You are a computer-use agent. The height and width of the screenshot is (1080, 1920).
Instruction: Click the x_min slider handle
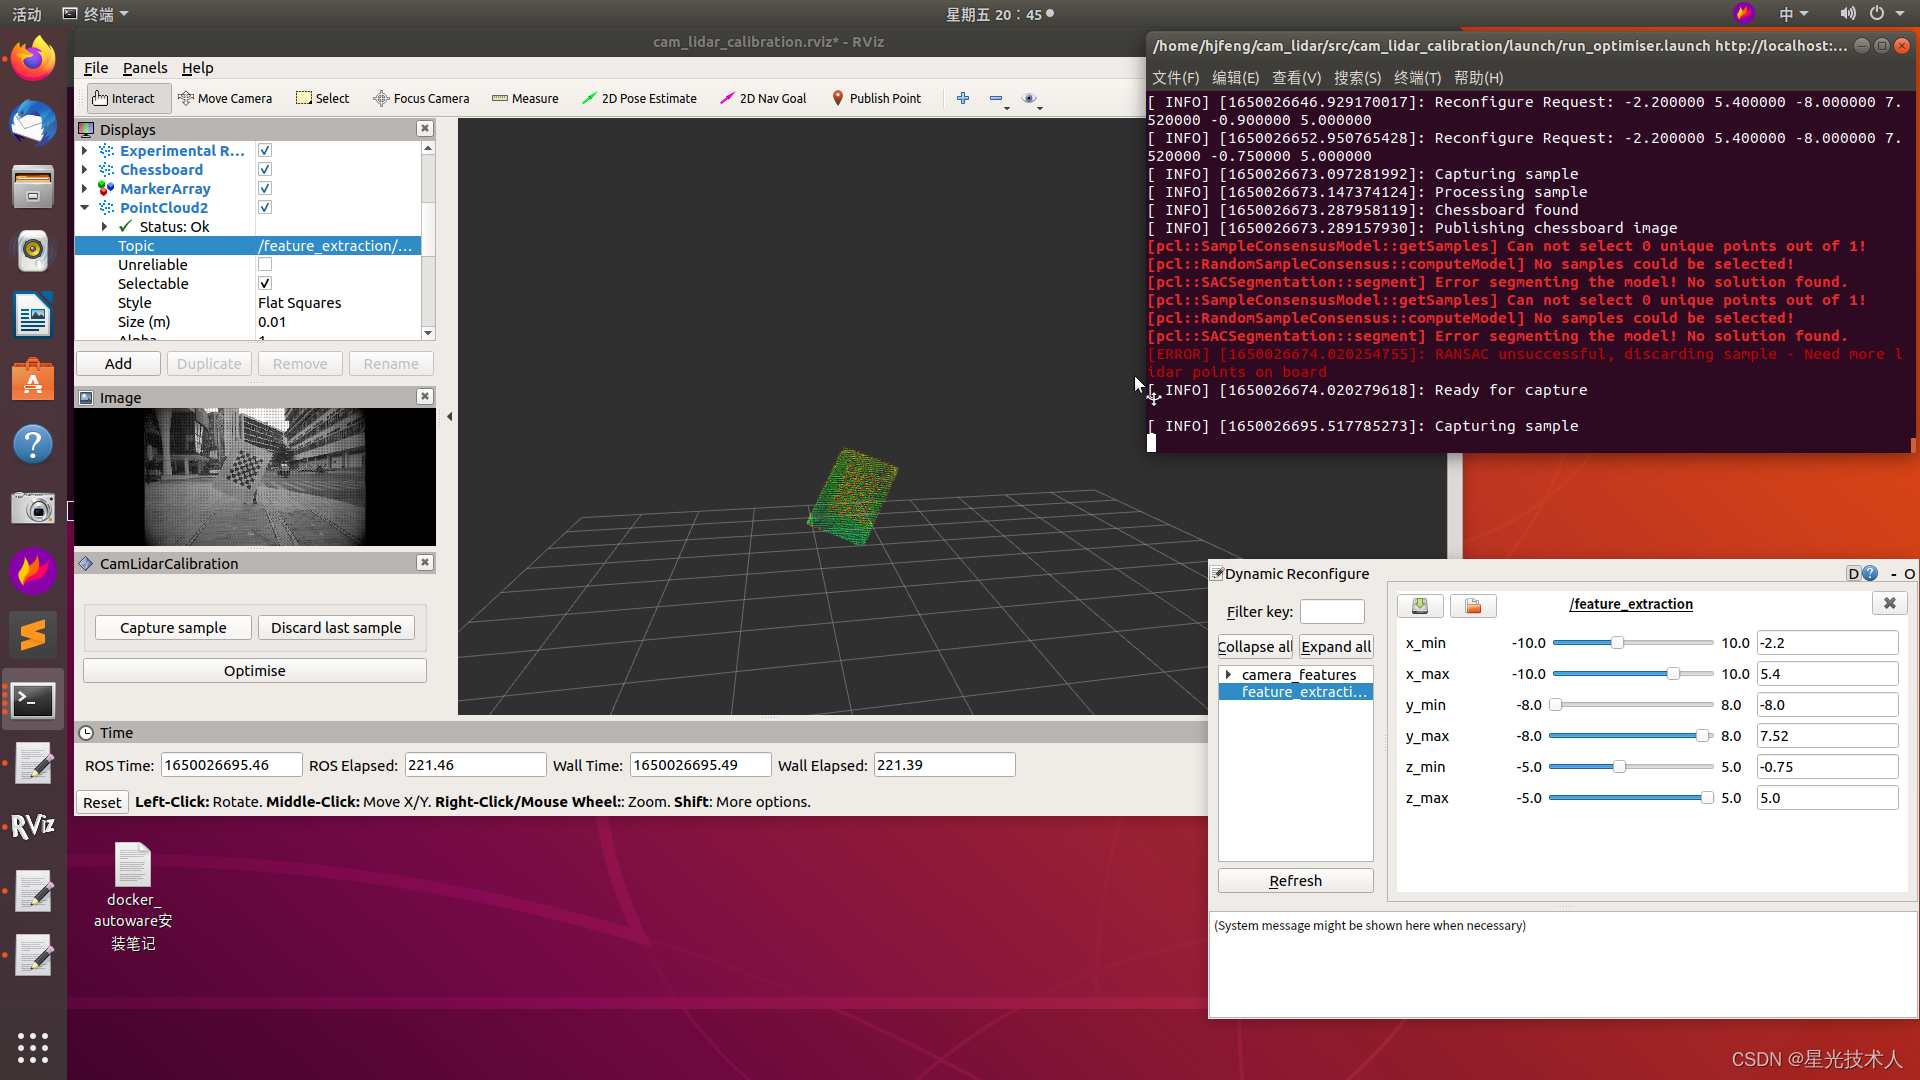pyautogui.click(x=1617, y=643)
